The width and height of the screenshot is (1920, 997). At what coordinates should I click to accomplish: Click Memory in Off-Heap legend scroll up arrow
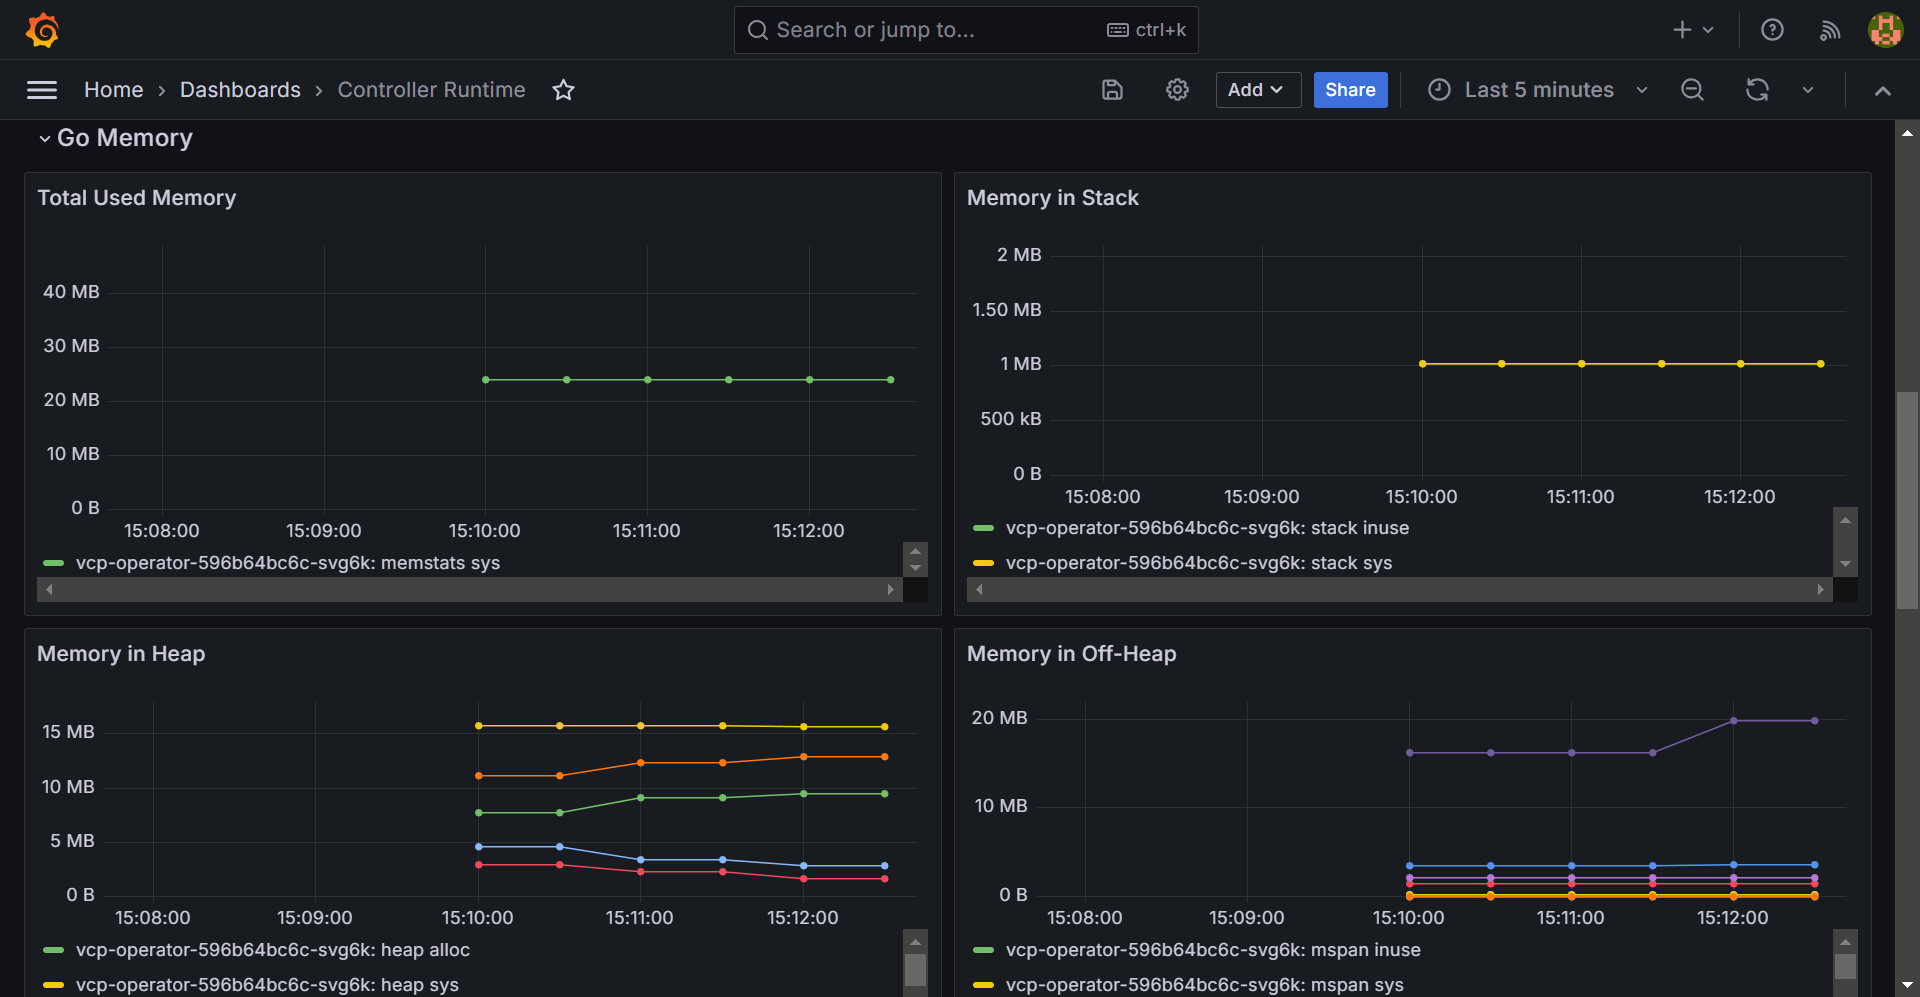[x=1845, y=942]
